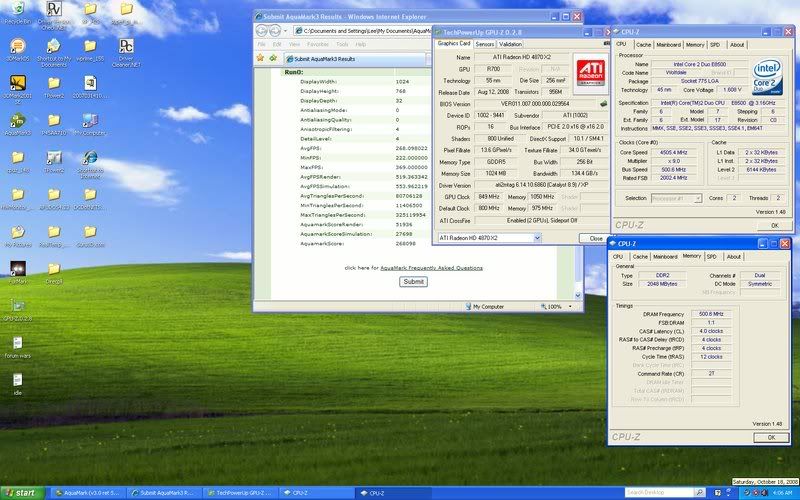Open the forum wars text file
The height and width of the screenshot is (500, 800).
[x=18, y=347]
